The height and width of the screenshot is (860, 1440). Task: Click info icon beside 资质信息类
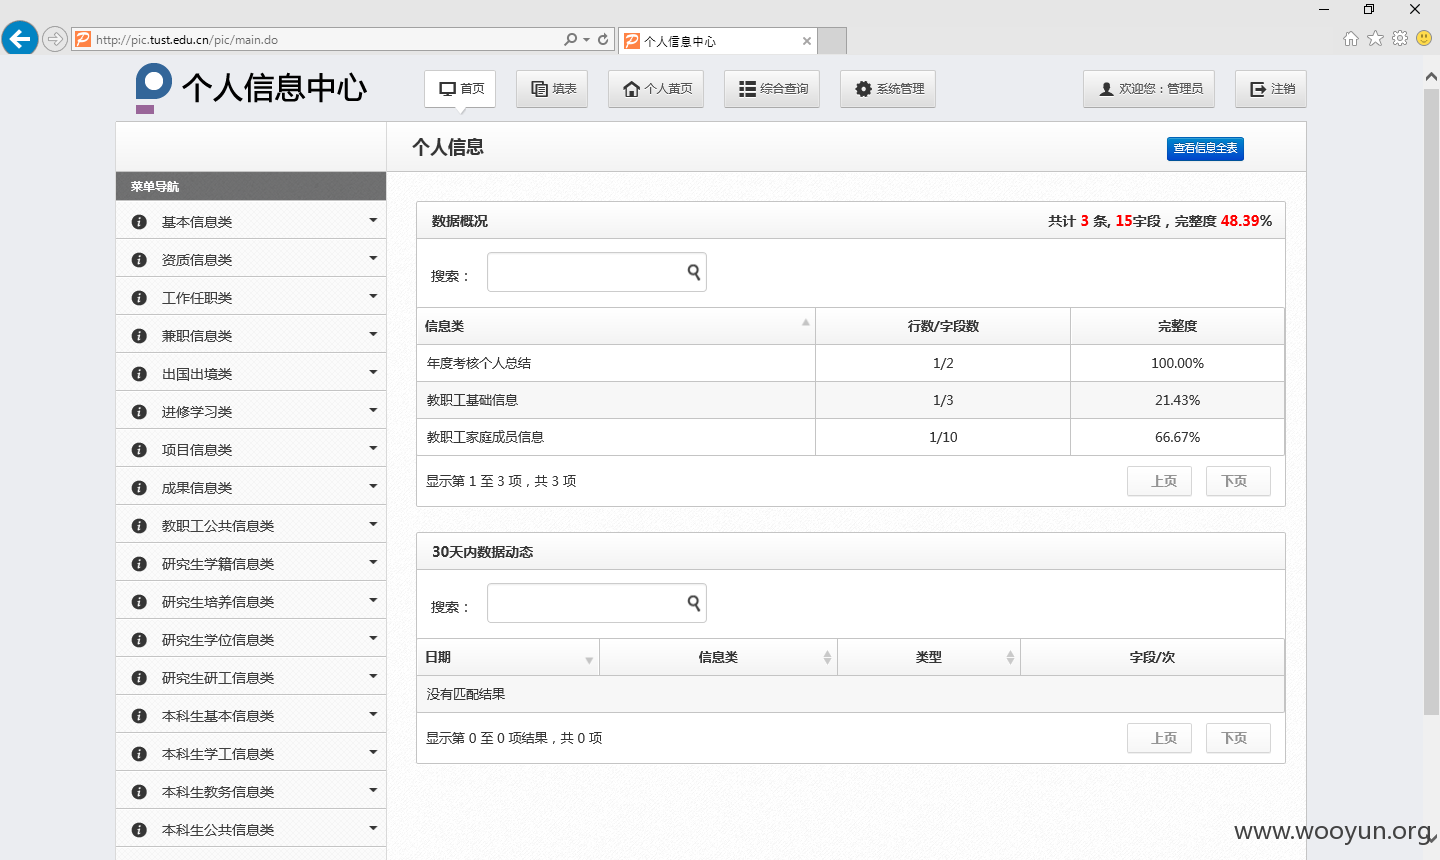pyautogui.click(x=139, y=260)
